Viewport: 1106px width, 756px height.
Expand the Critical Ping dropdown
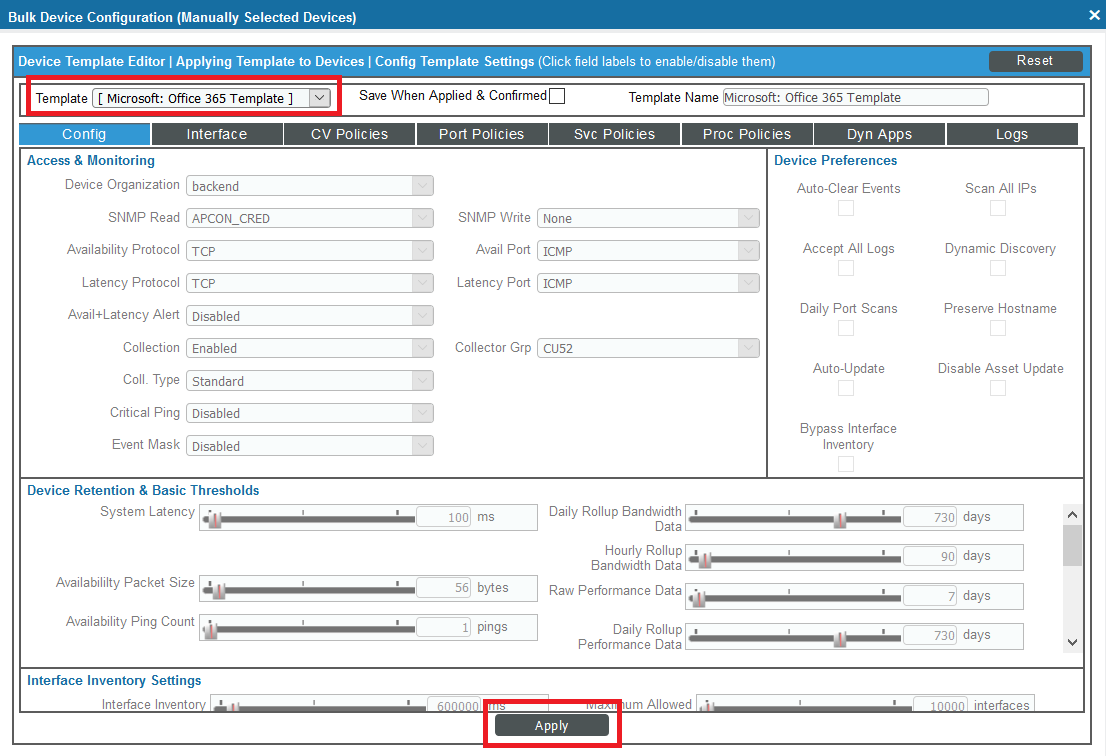(310, 413)
